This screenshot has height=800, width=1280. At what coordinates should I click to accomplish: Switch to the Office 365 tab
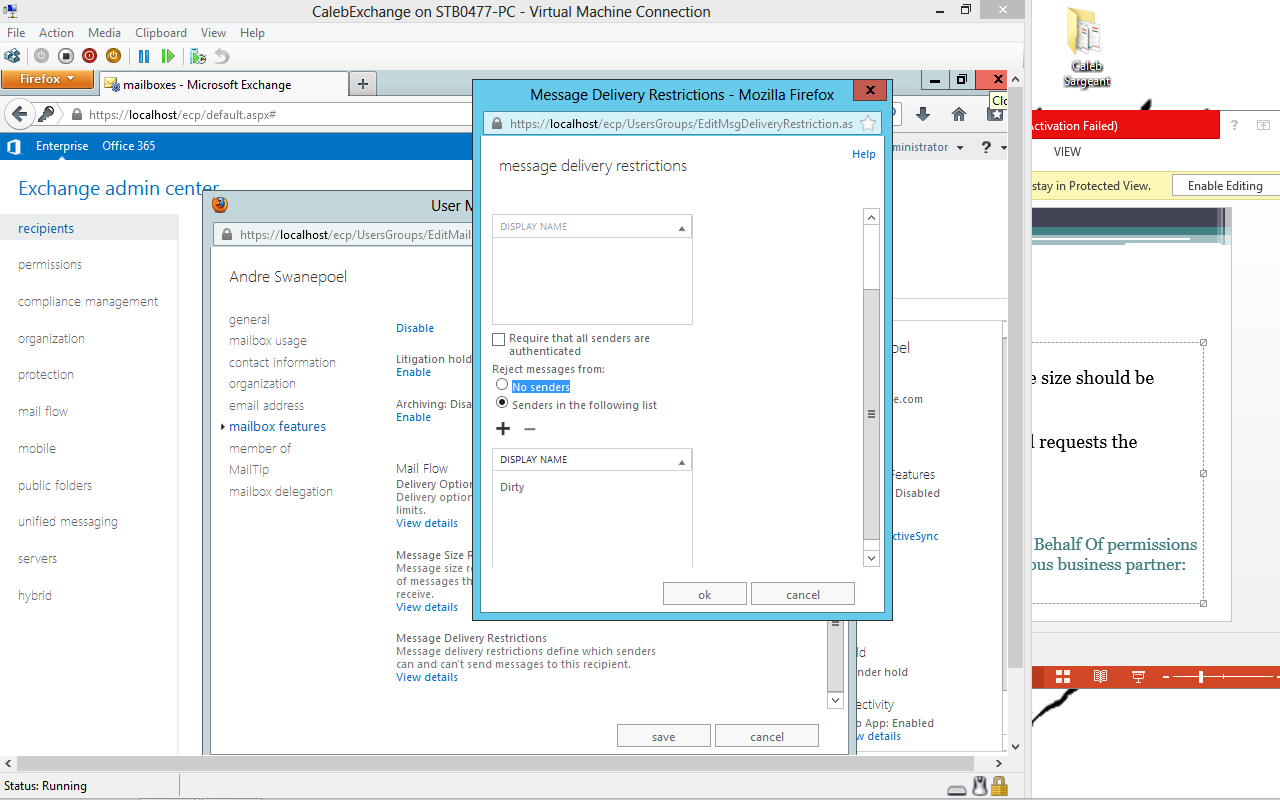[128, 146]
